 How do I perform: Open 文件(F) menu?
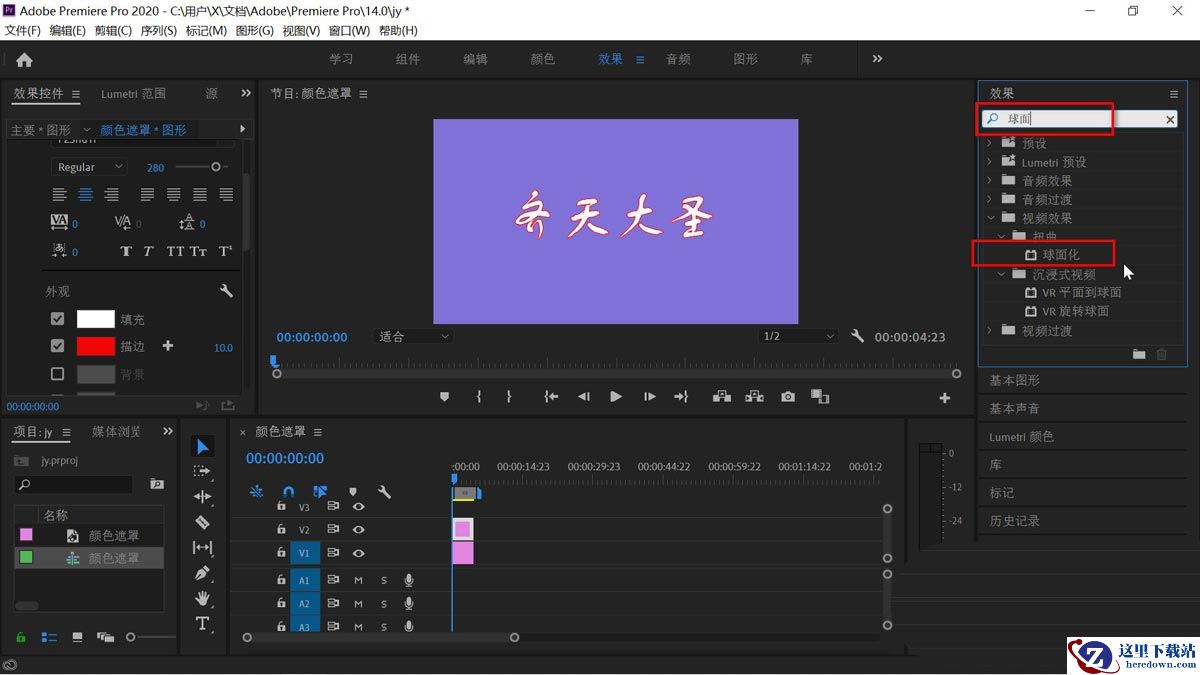[x=22, y=31]
